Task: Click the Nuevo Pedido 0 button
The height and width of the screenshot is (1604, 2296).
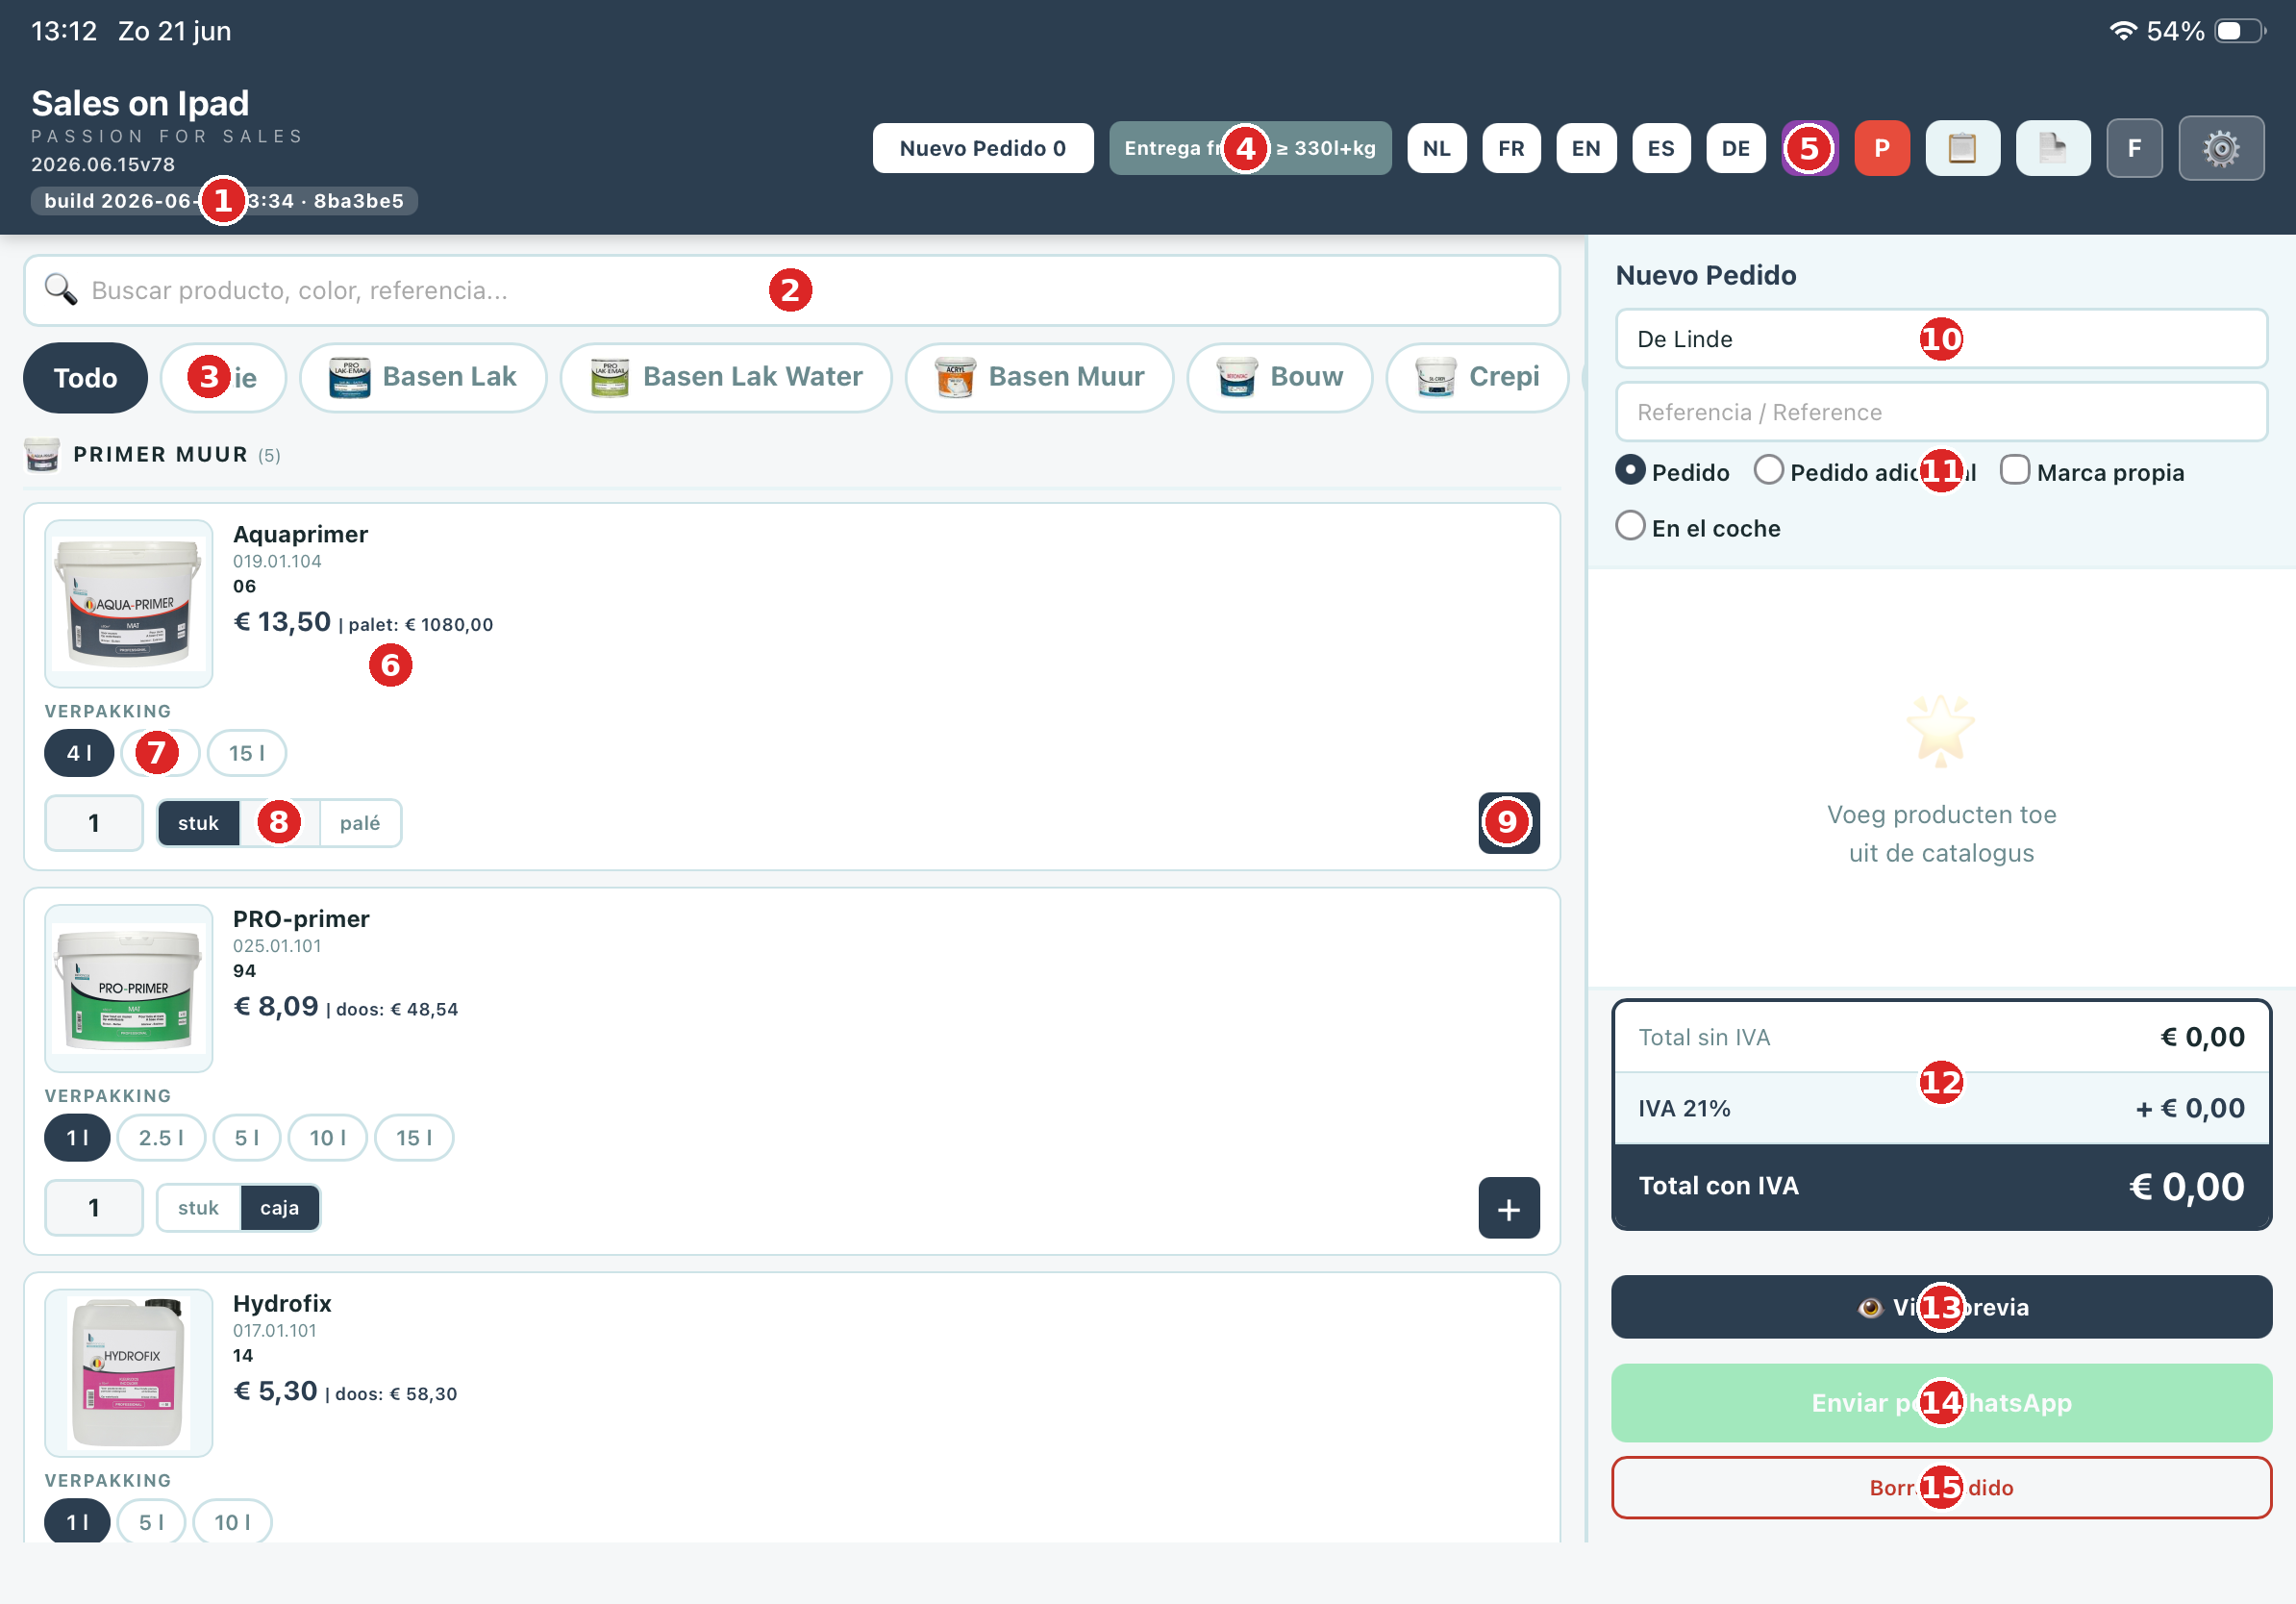Action: pos(982,148)
